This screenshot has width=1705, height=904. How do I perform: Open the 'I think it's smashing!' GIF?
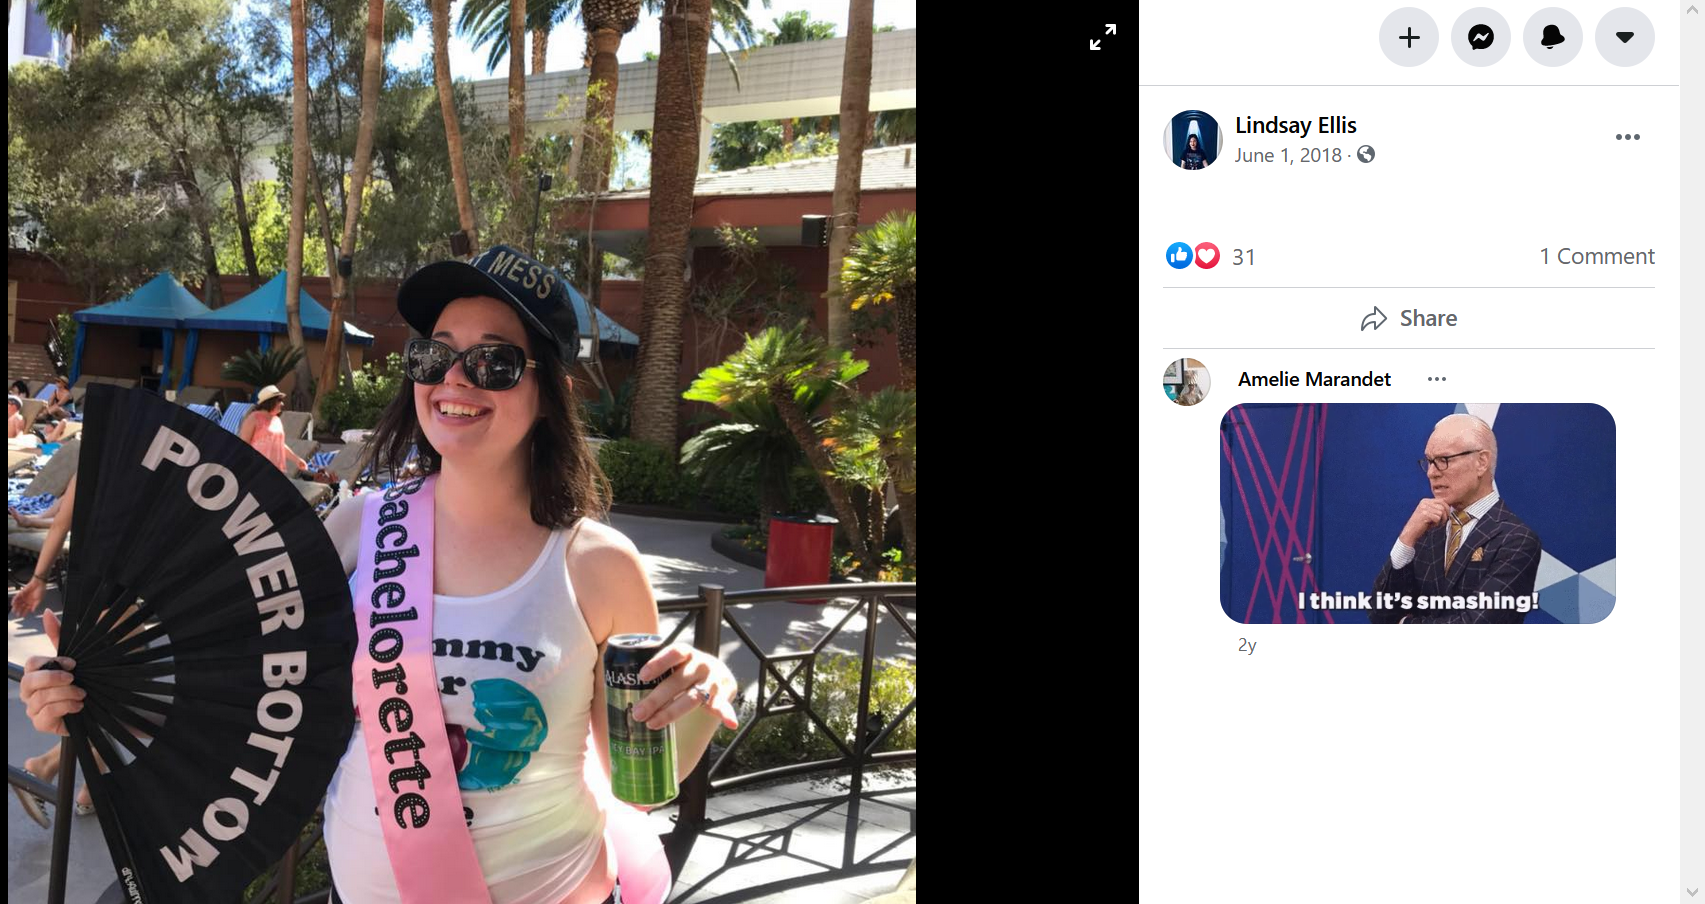point(1417,513)
